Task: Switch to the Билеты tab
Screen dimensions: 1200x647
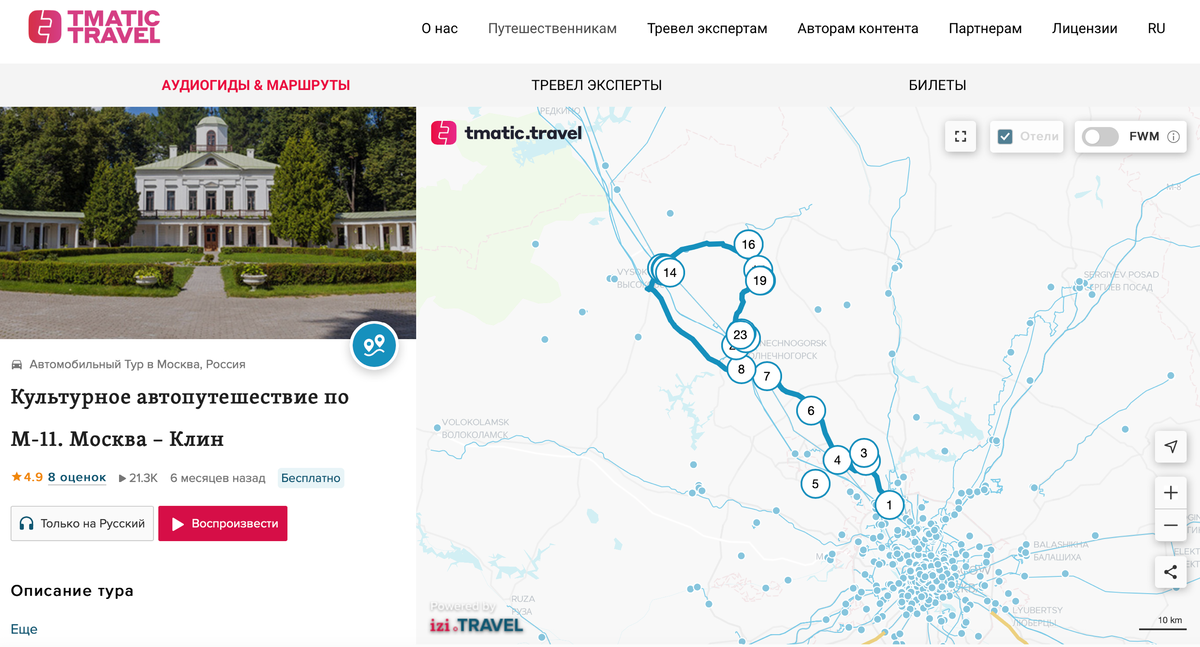Action: pos(937,85)
